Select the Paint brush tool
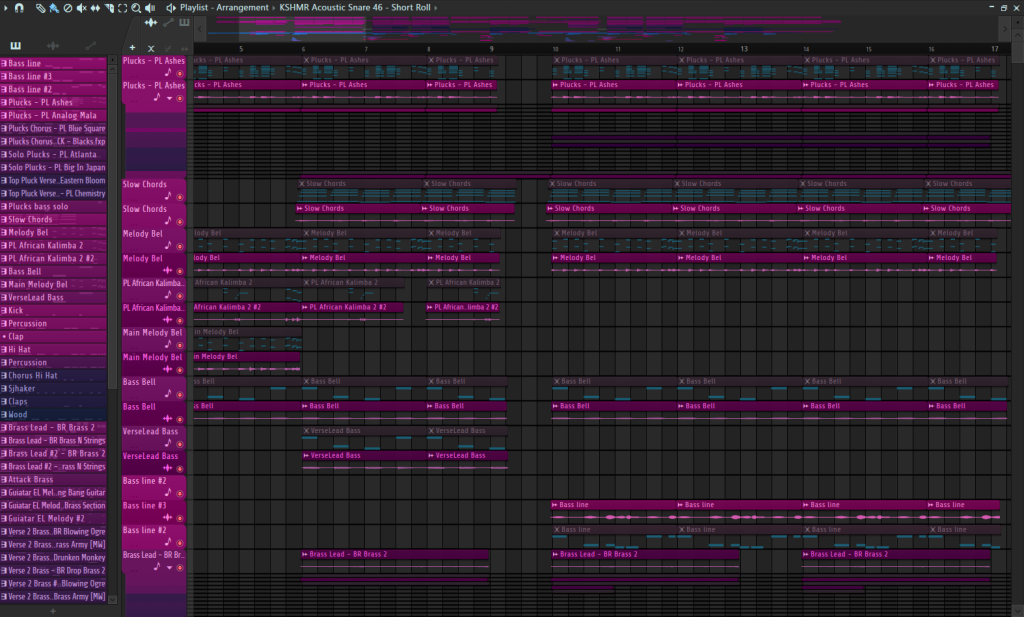1024x617 pixels. coord(53,8)
